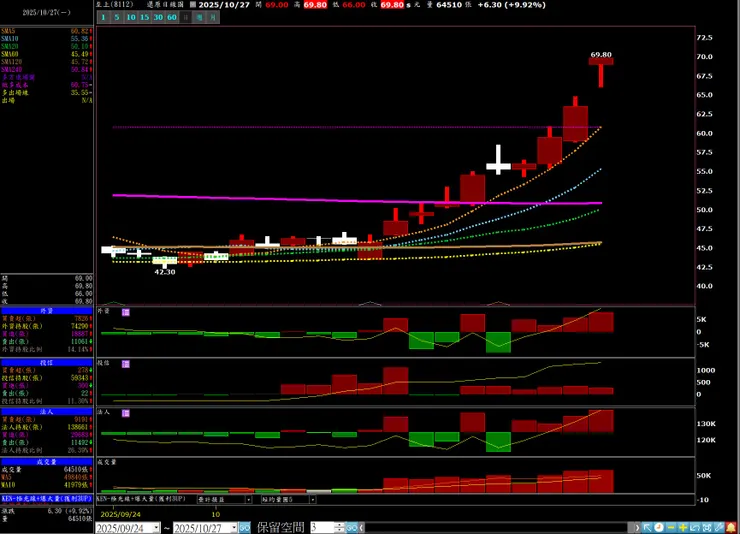
Task: Click the 2025/10/27 date label at upper left
Action: (x=46, y=13)
